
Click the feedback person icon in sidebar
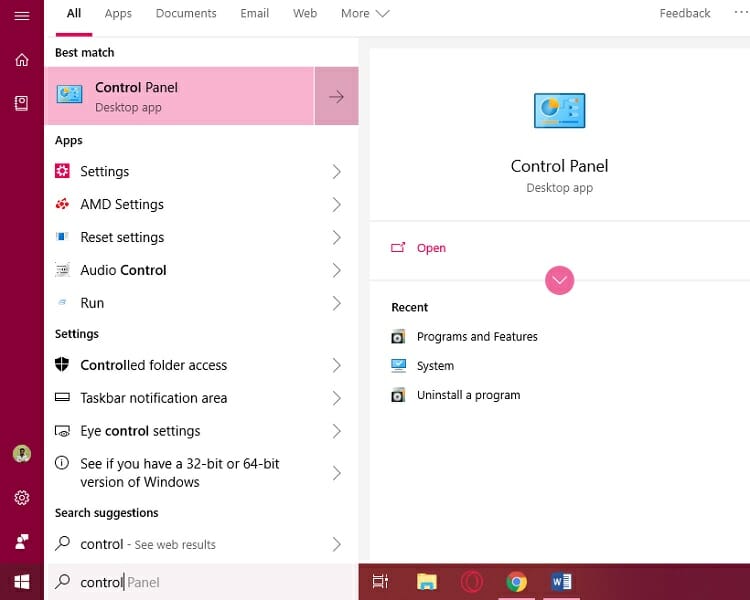[22, 541]
